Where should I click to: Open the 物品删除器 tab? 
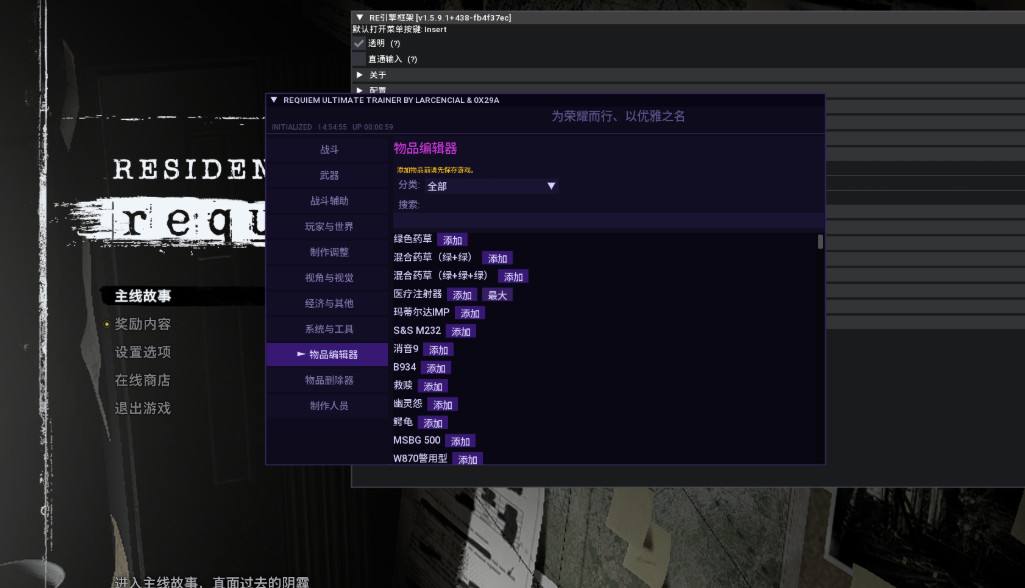click(328, 380)
